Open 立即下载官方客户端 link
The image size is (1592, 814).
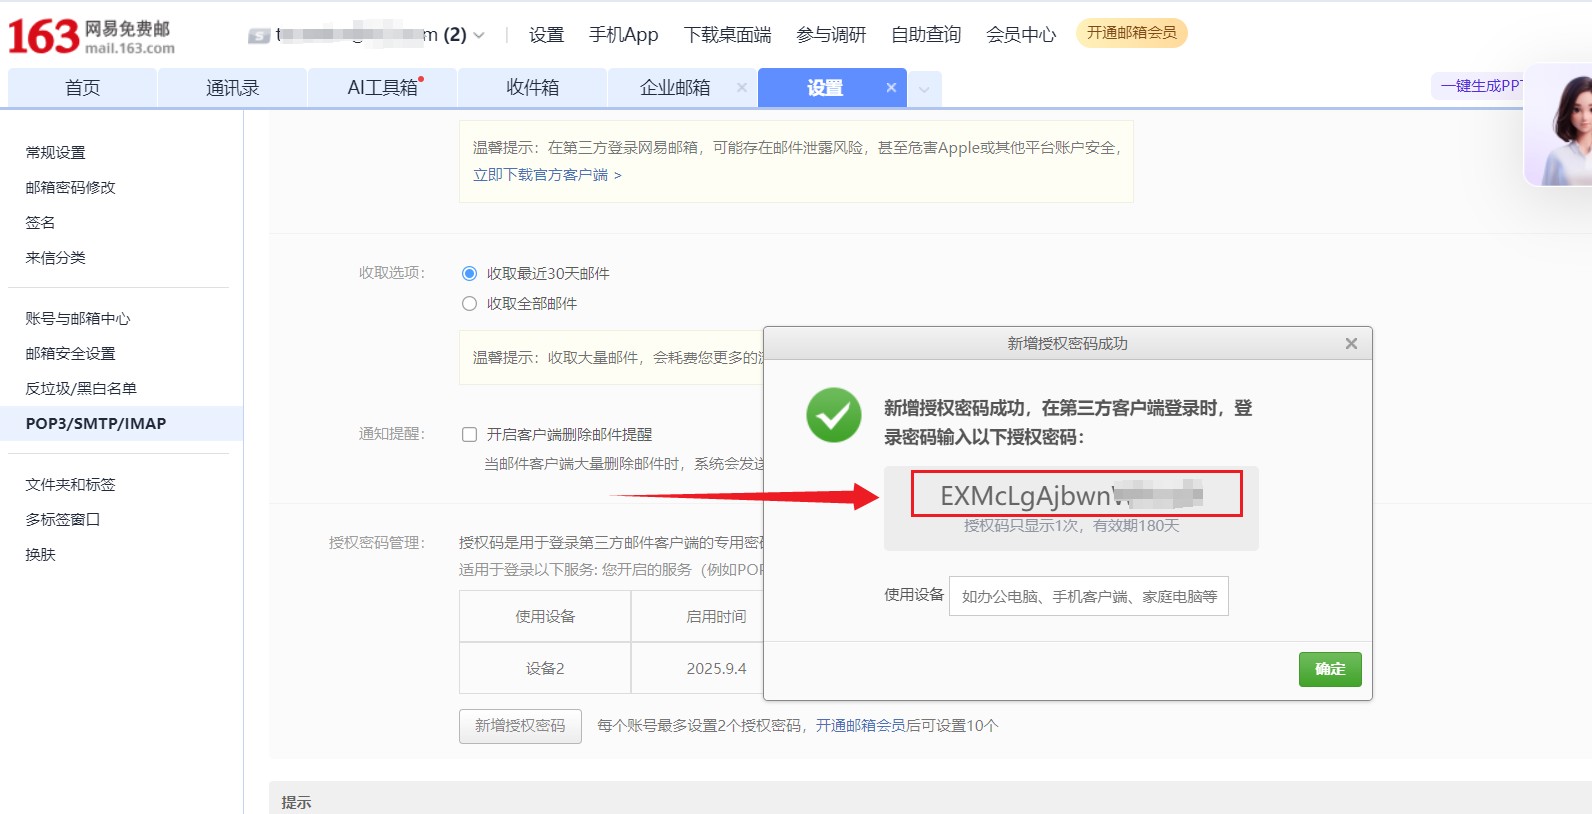click(546, 175)
